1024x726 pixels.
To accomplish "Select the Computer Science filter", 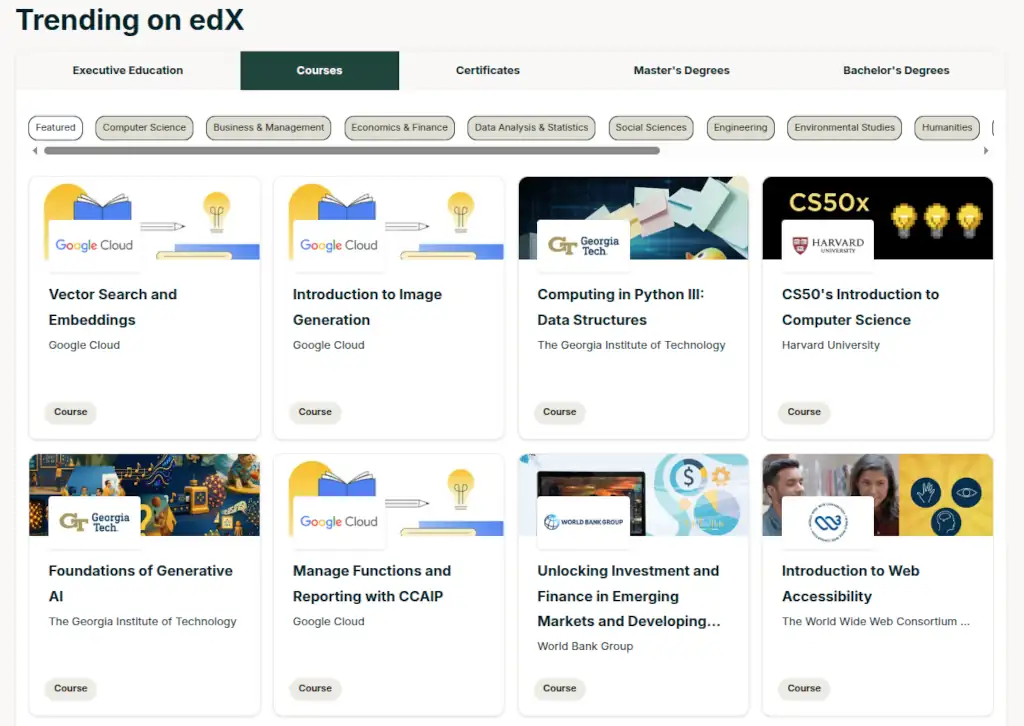I will (144, 127).
